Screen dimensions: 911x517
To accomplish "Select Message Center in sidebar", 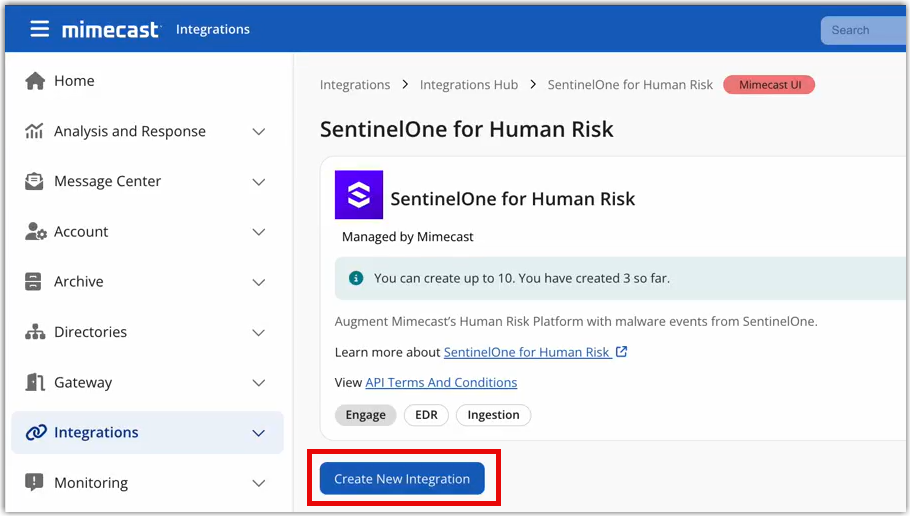I will (x=107, y=181).
